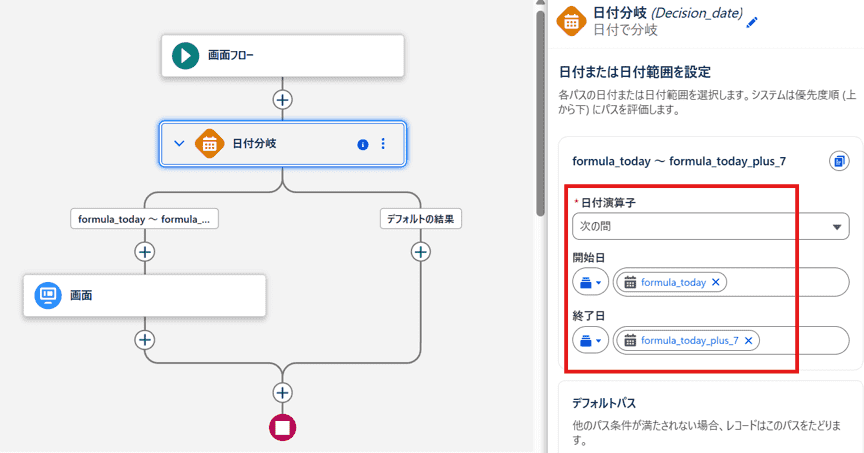Click the デフォルトパス section heading
This screenshot has width=864, height=453.
(604, 403)
